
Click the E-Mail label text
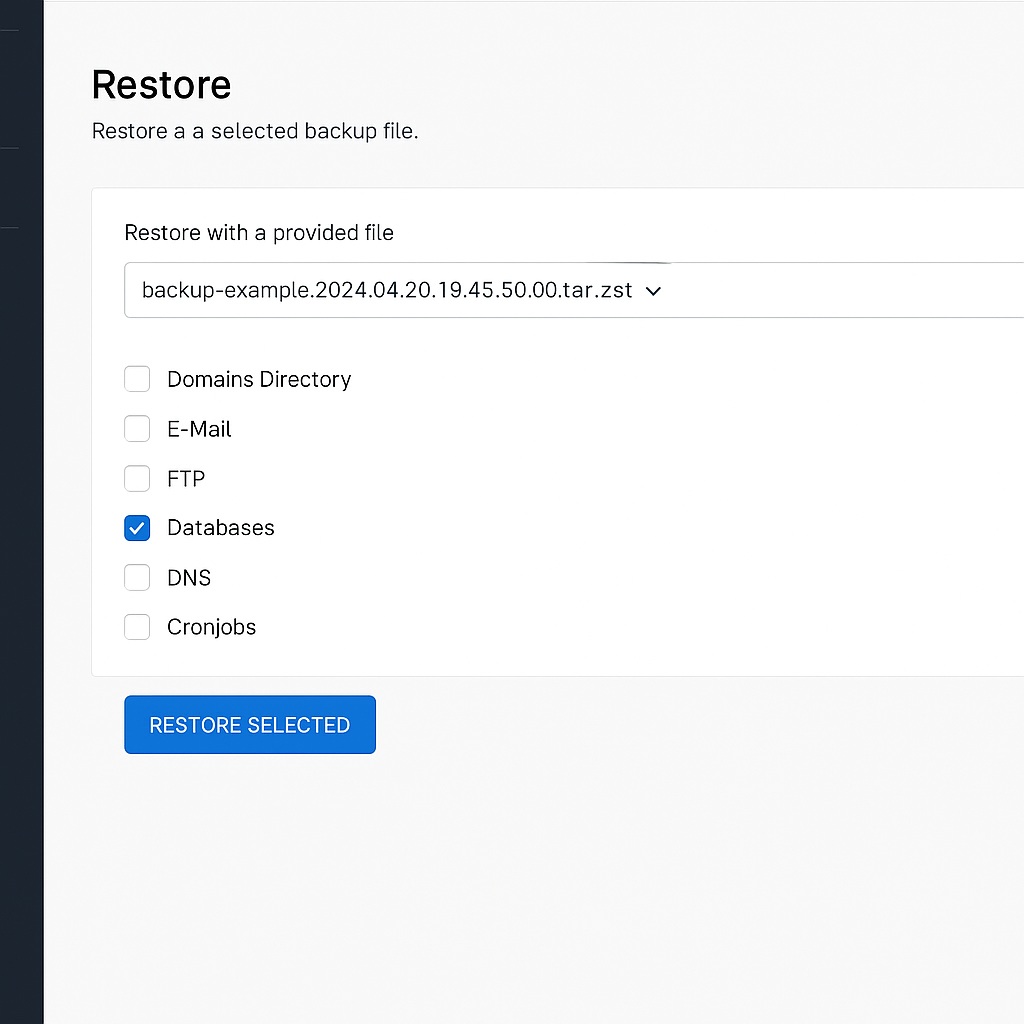[x=199, y=429]
